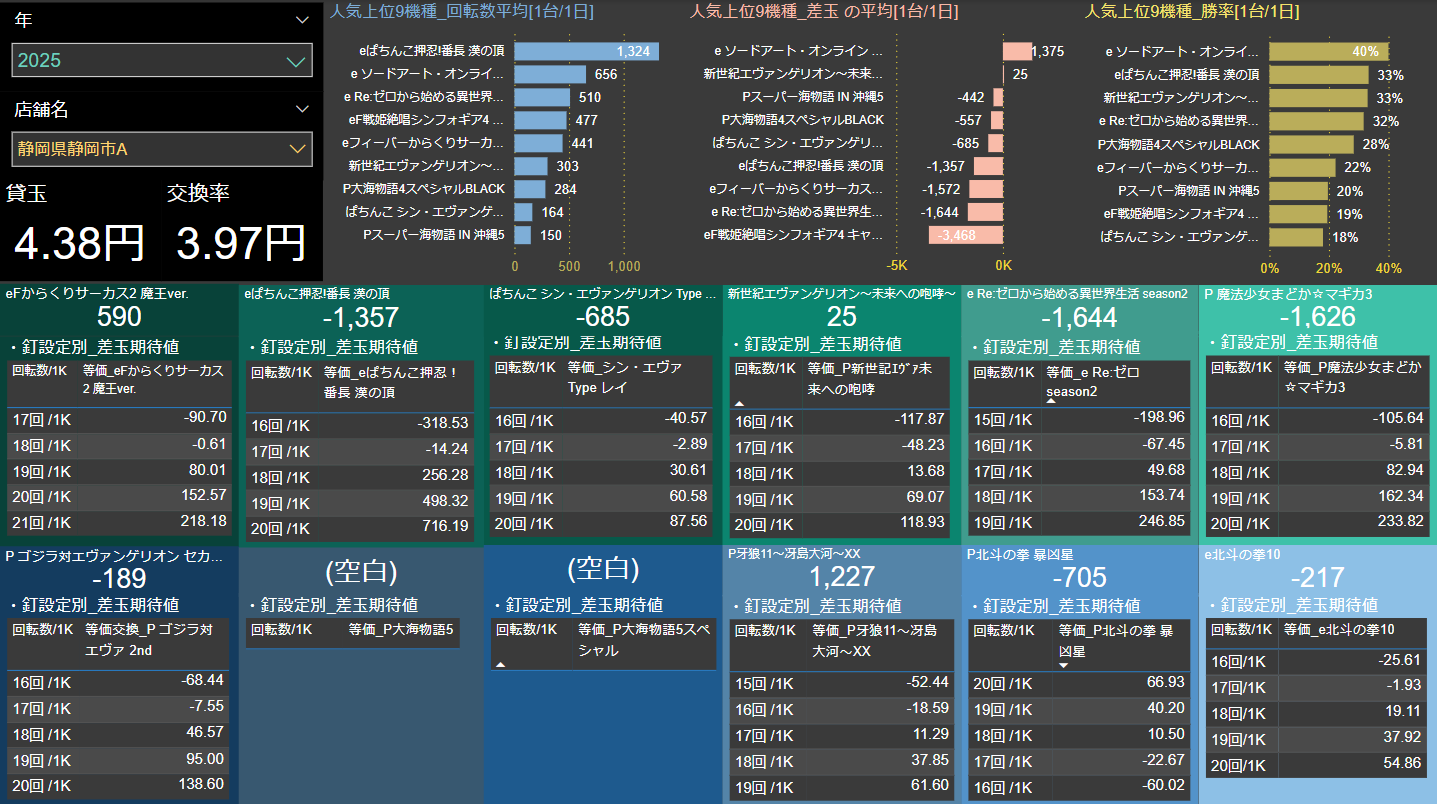This screenshot has height=804, width=1437.
Task: Select the 20回/1K row showing 716.19
Action: 358,526
